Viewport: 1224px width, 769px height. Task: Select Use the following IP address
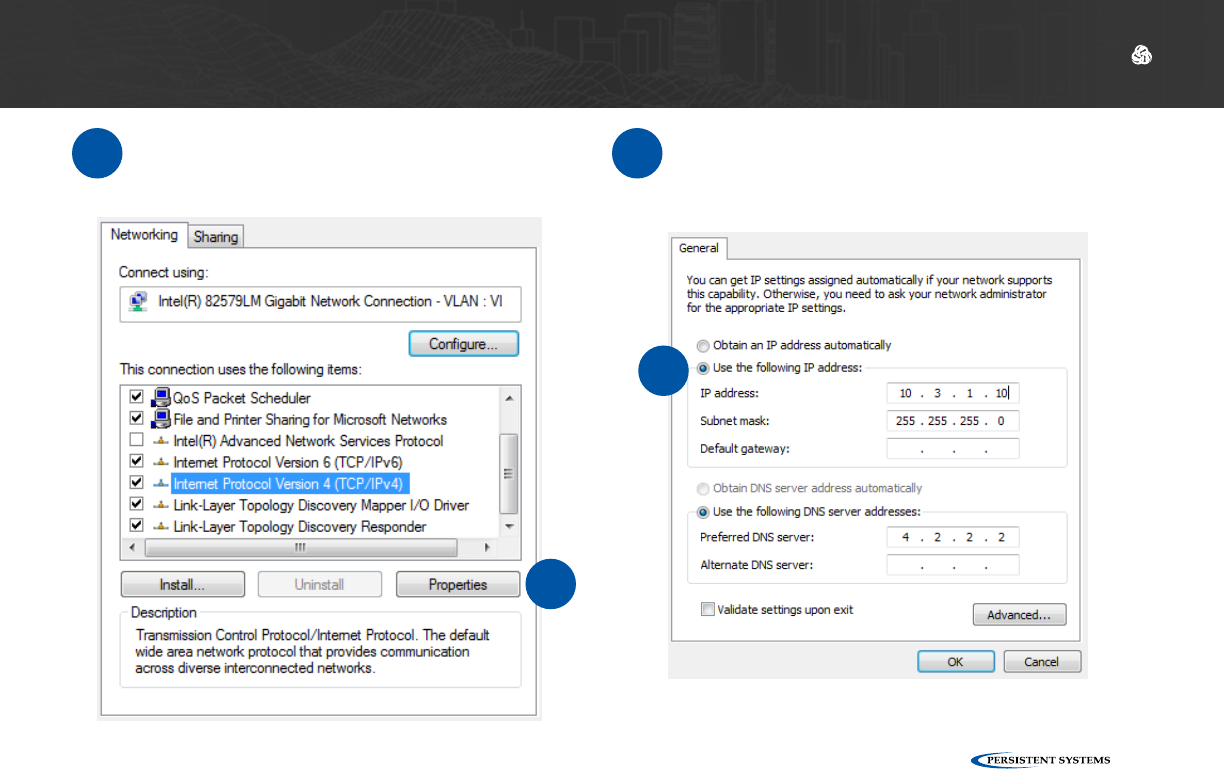pyautogui.click(x=704, y=367)
